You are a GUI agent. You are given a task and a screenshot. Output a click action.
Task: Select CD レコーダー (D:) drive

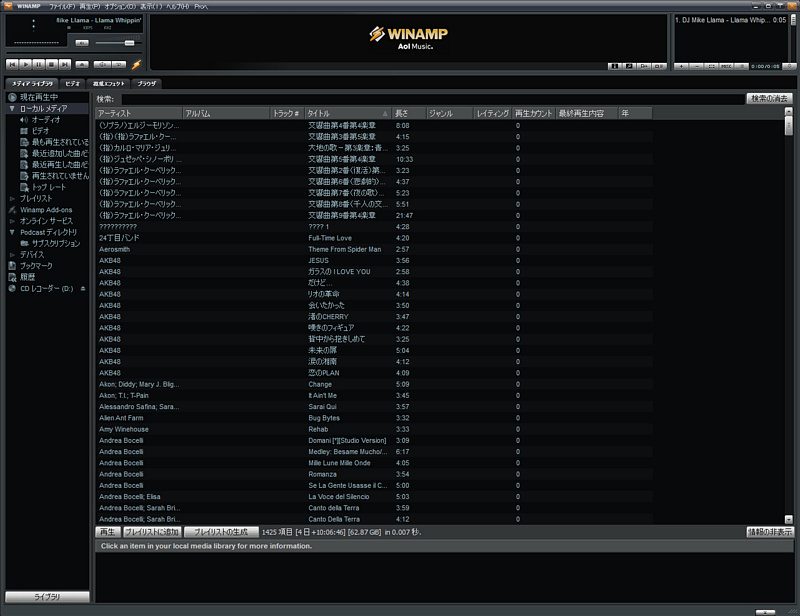pos(46,288)
